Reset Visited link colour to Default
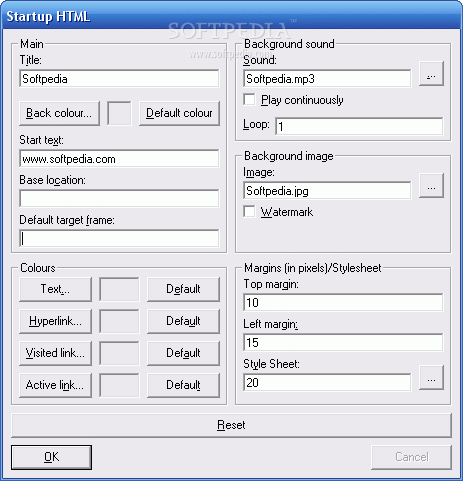Viewport: 463px width, 481px height. [x=183, y=353]
